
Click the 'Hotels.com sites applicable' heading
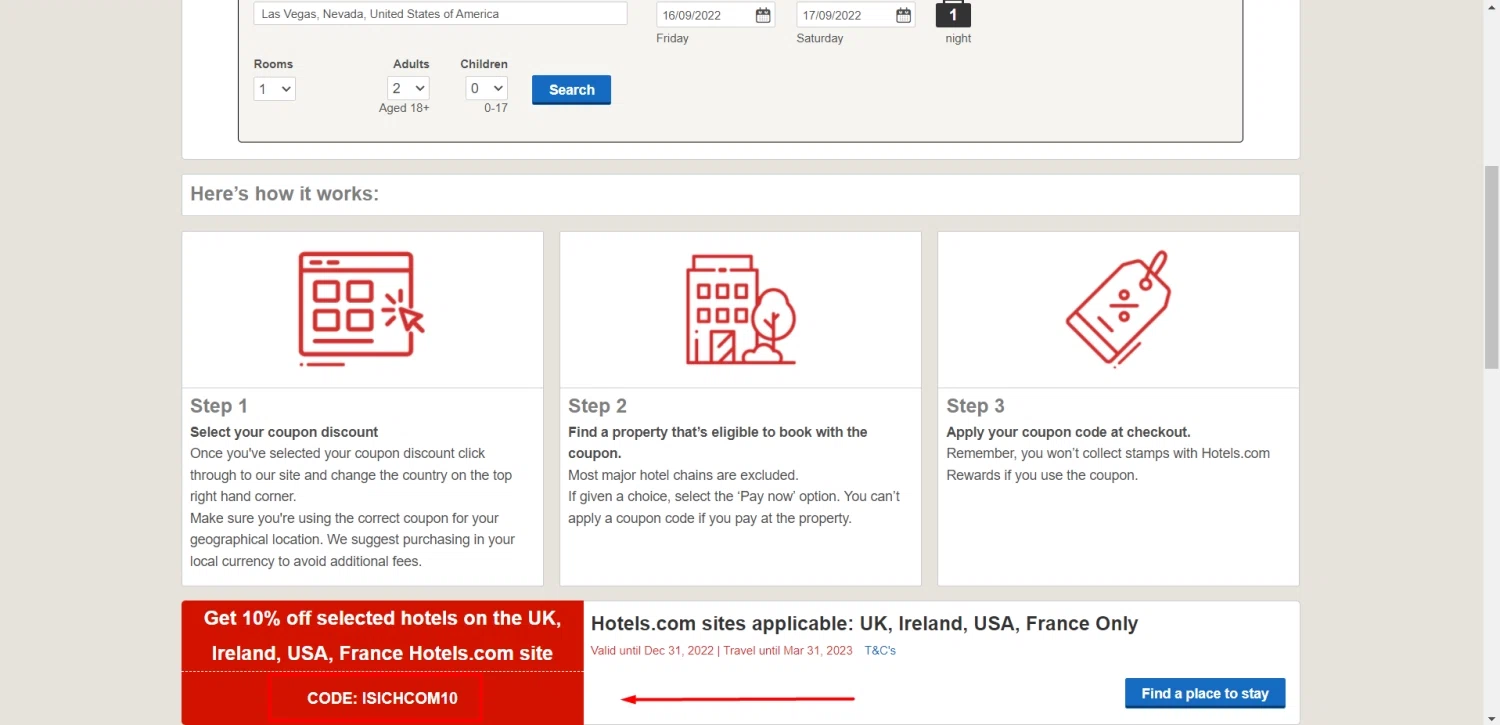pyautogui.click(x=864, y=624)
